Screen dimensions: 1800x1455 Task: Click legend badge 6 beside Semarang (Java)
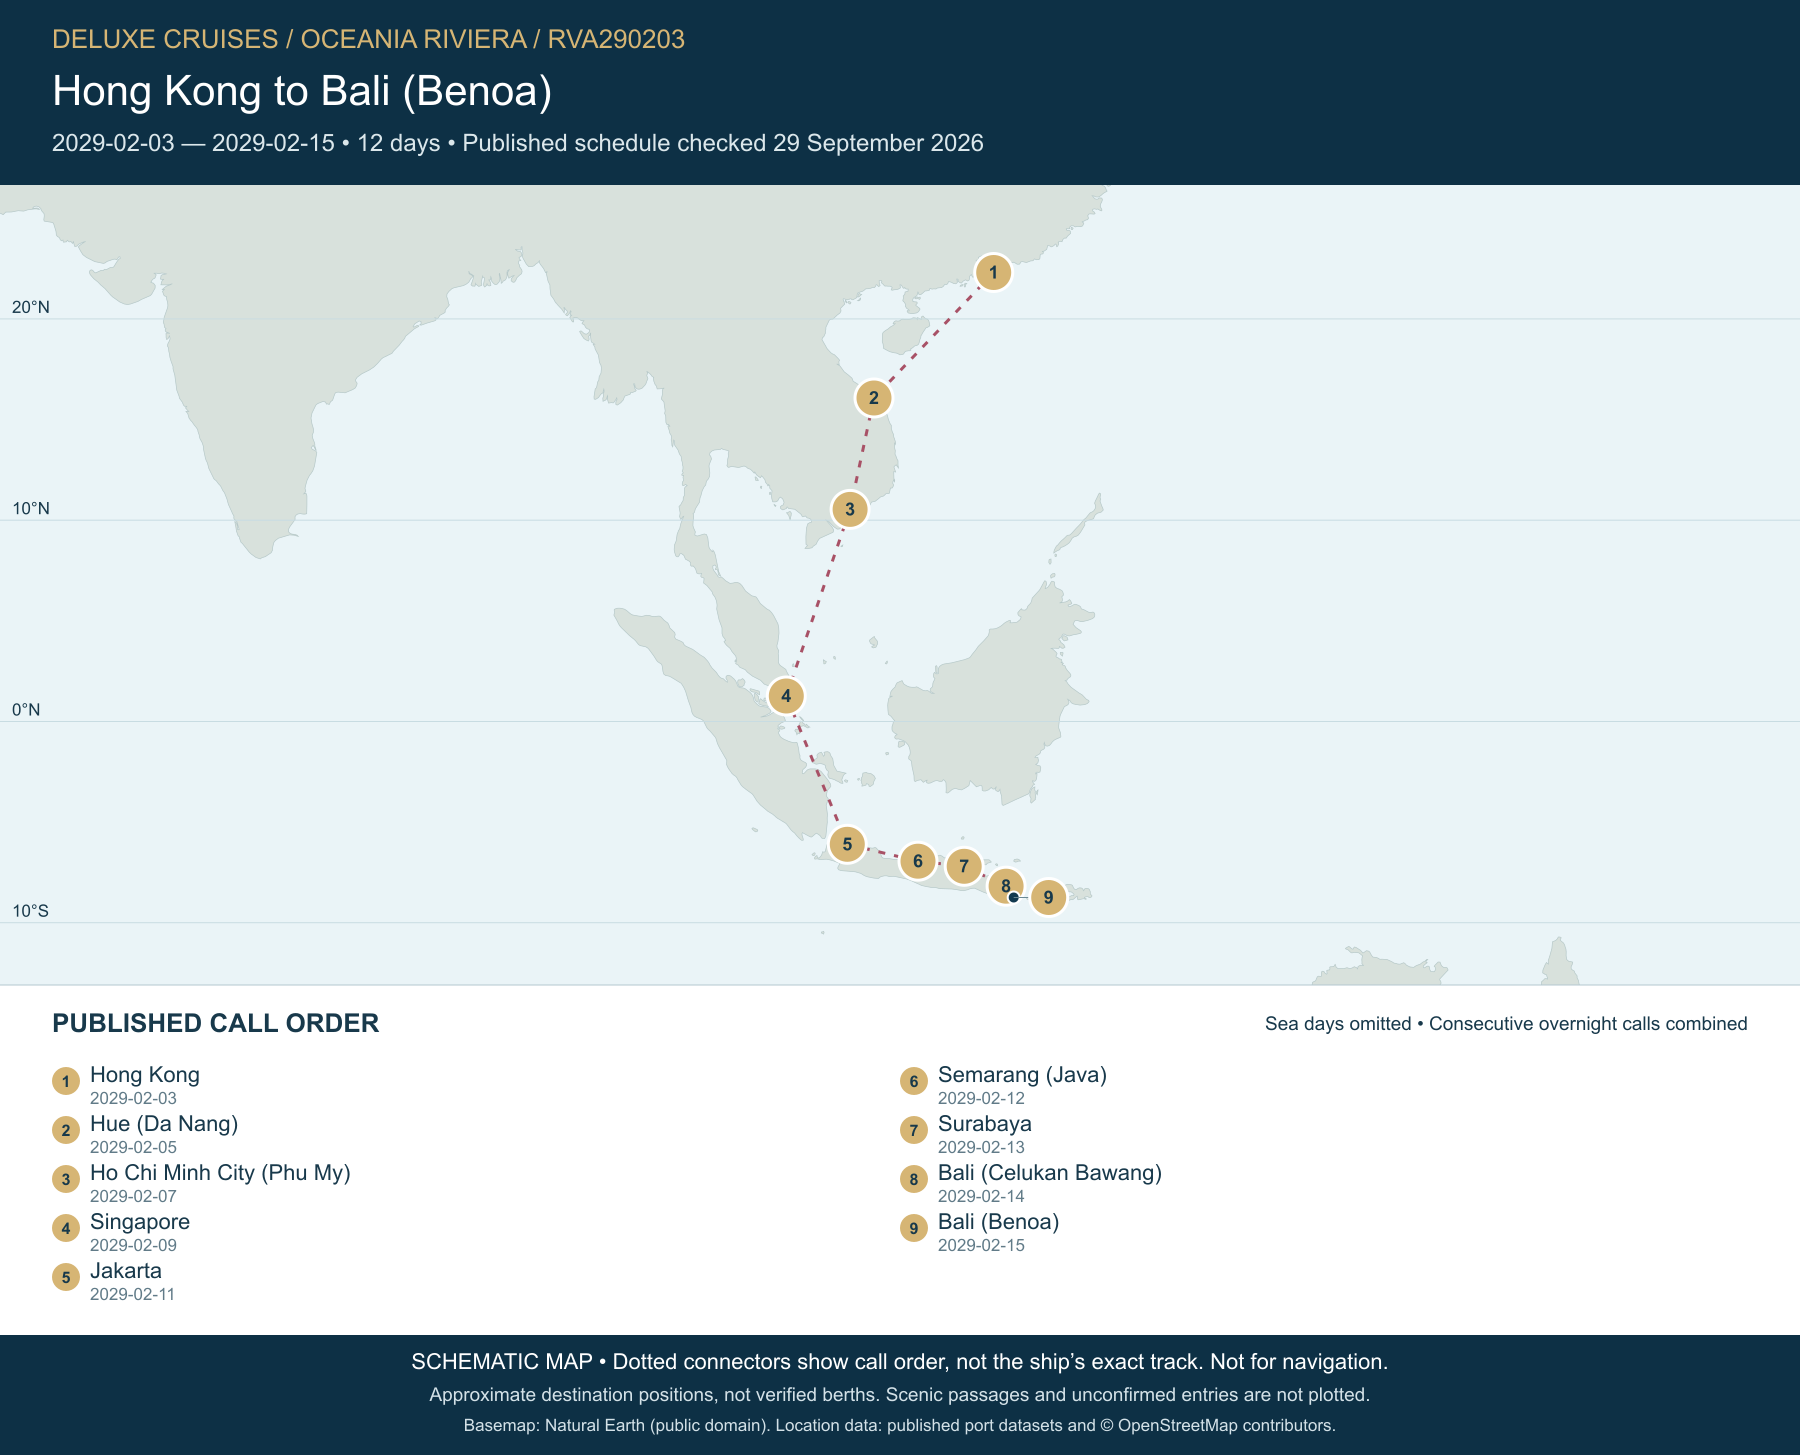[914, 1081]
